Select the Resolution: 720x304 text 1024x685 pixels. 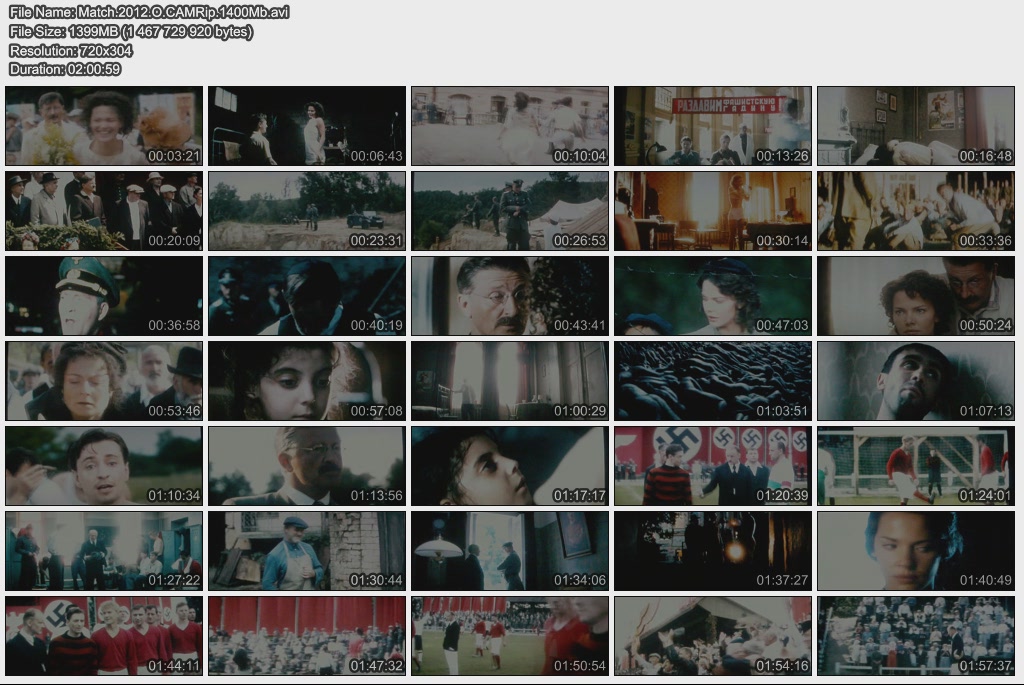tap(71, 50)
